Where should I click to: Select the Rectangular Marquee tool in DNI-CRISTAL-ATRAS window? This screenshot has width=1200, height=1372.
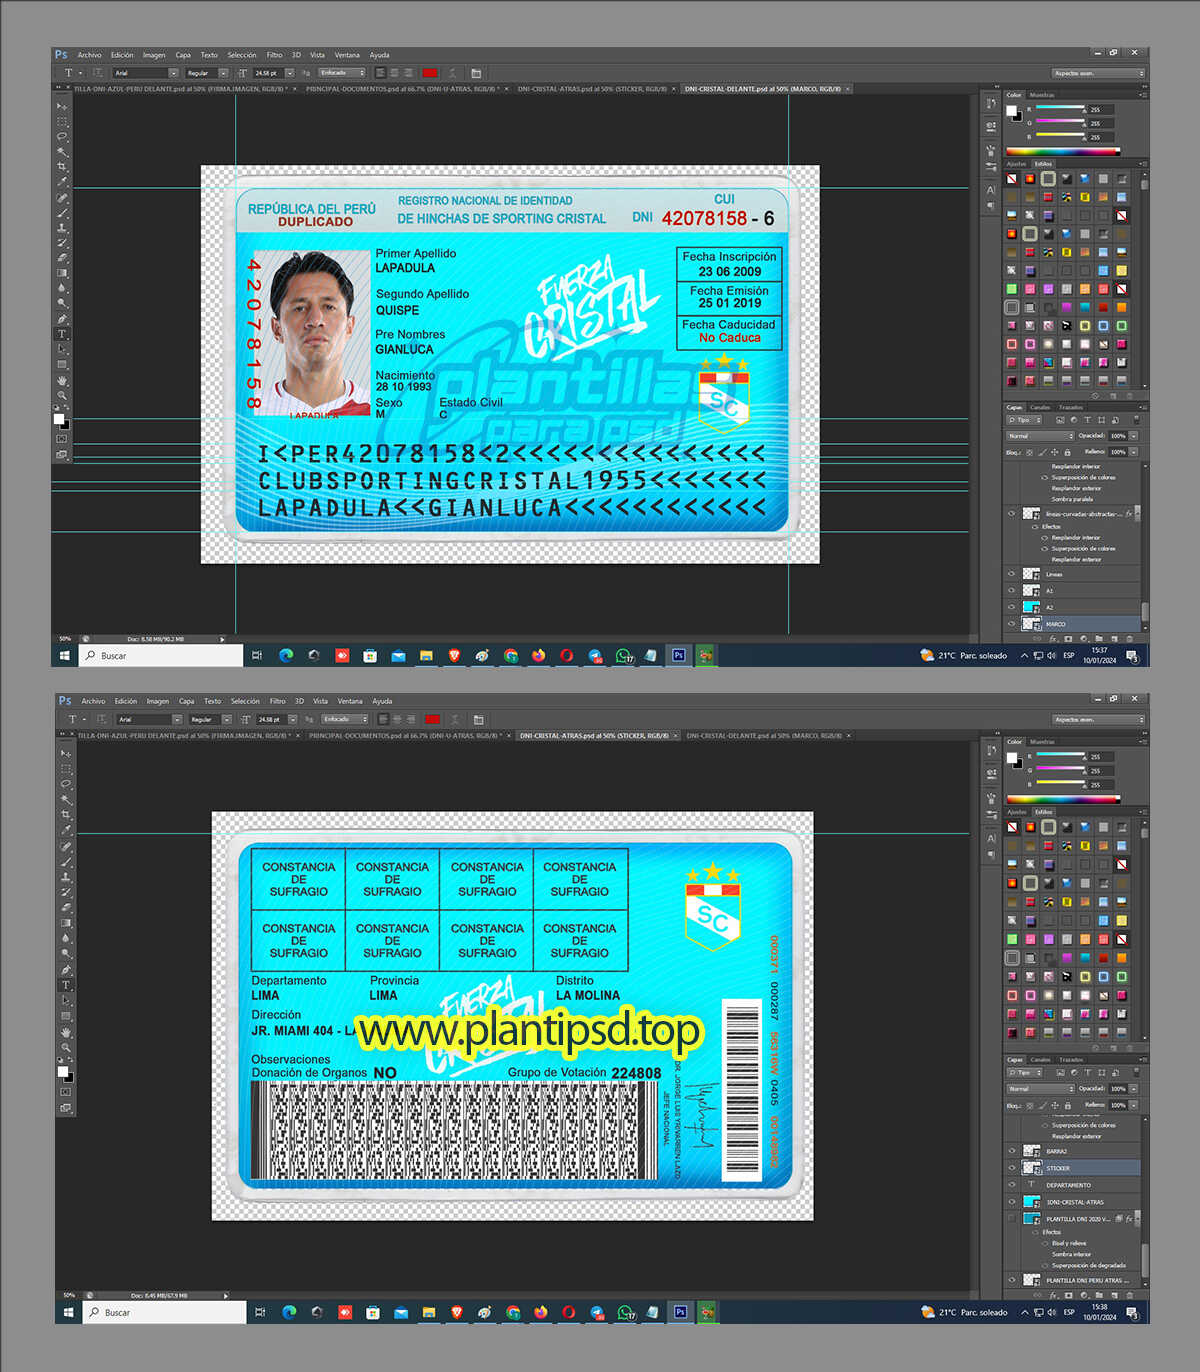tap(66, 769)
